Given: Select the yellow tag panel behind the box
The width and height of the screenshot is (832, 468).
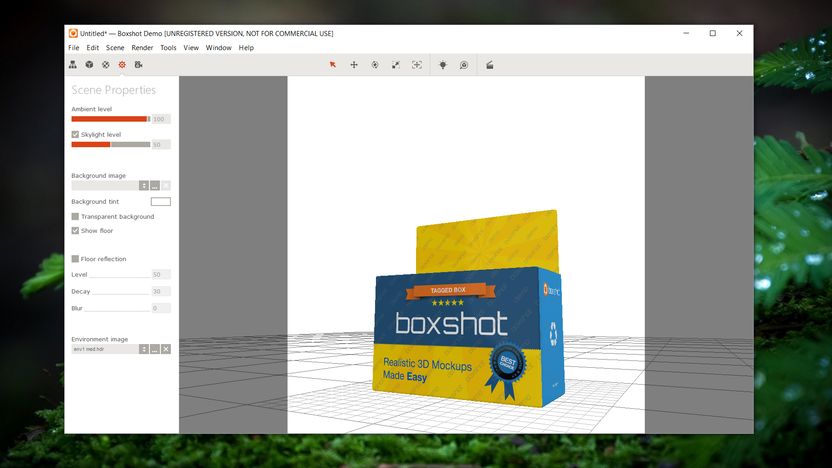Looking at the screenshot, I should pos(487,240).
